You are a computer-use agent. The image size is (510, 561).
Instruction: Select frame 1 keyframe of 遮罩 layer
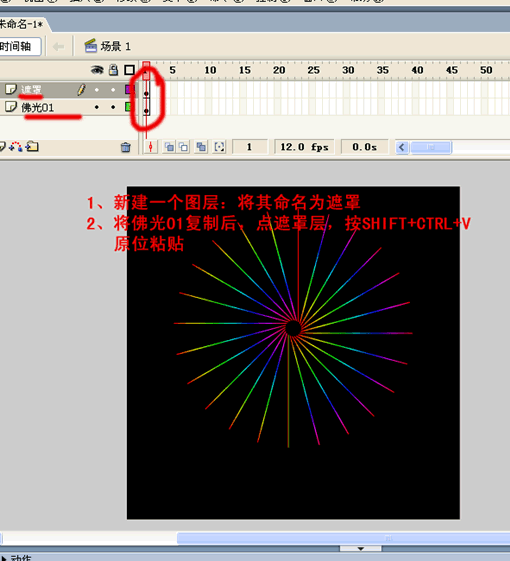click(x=146, y=90)
